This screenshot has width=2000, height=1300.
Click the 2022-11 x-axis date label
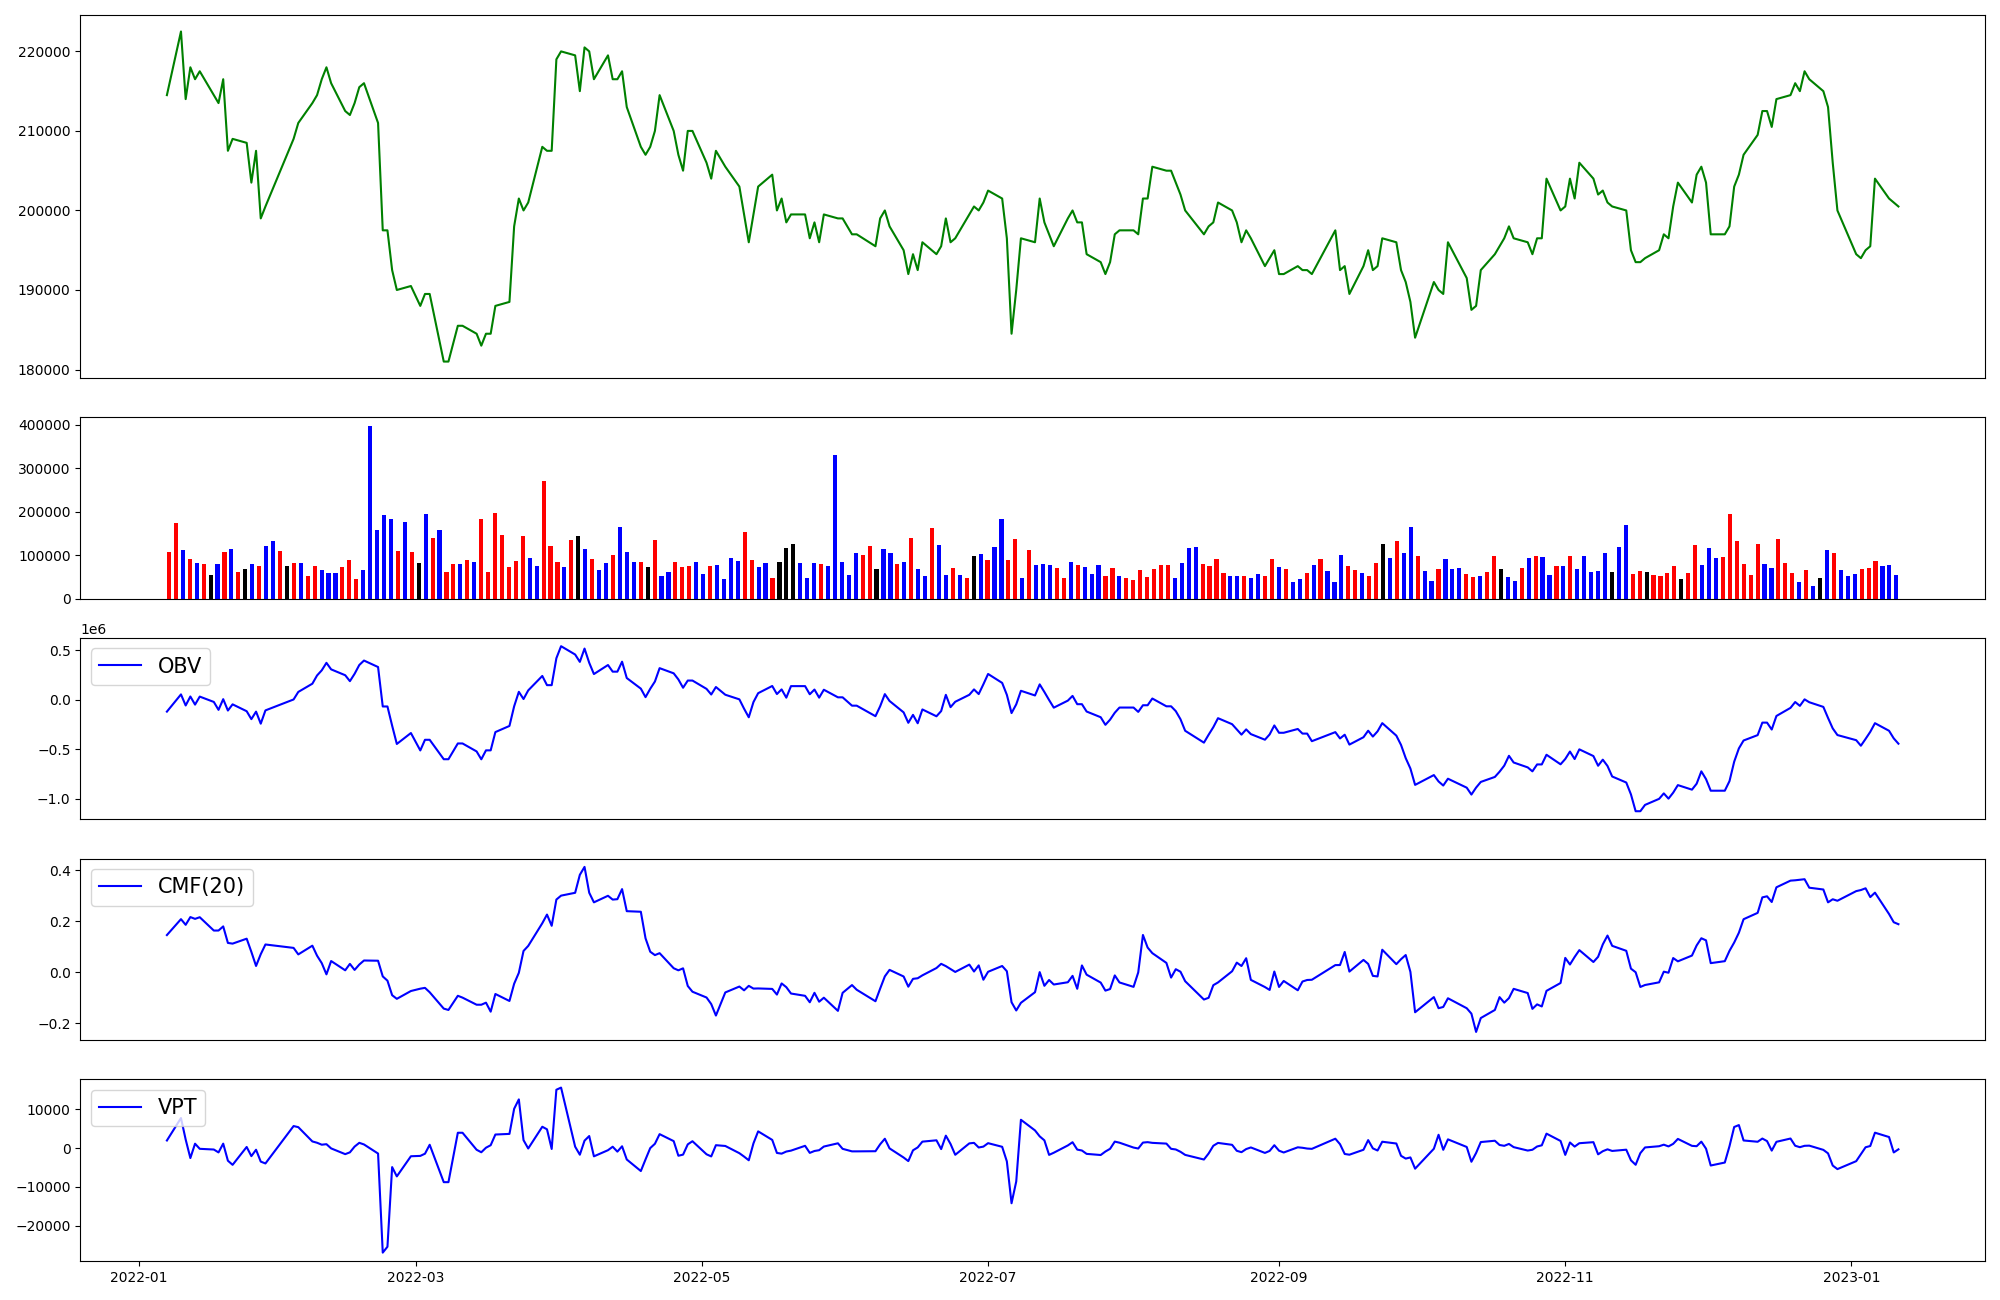pyautogui.click(x=1564, y=1277)
